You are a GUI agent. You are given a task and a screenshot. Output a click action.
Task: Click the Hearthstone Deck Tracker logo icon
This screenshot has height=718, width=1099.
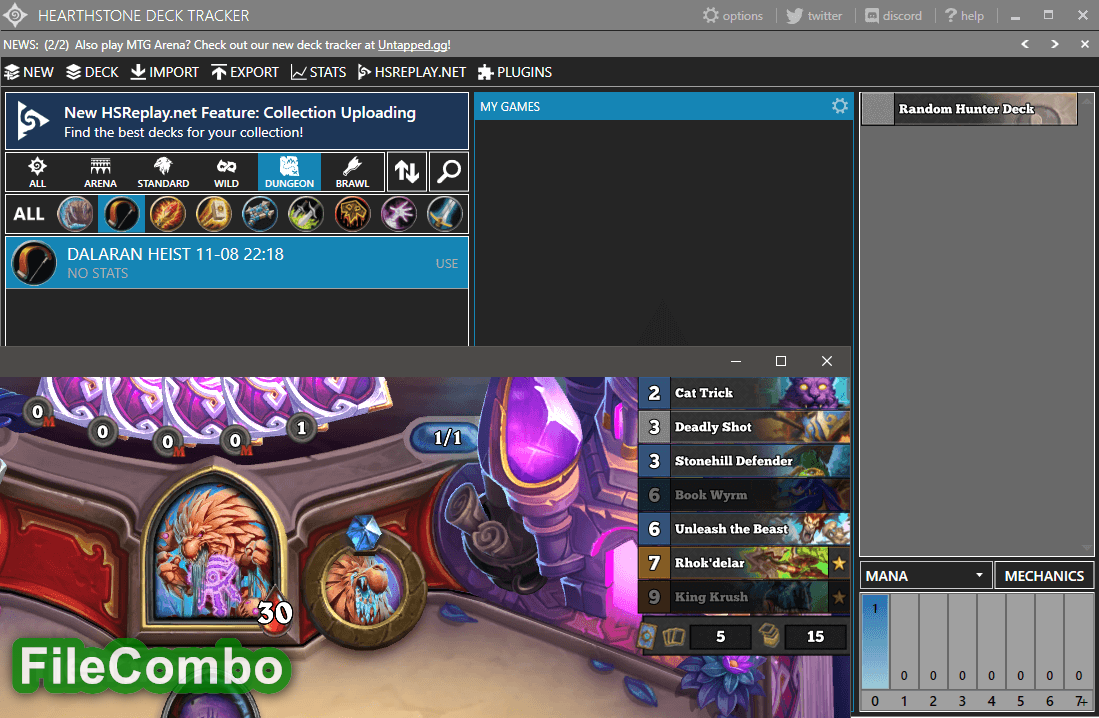pos(15,15)
